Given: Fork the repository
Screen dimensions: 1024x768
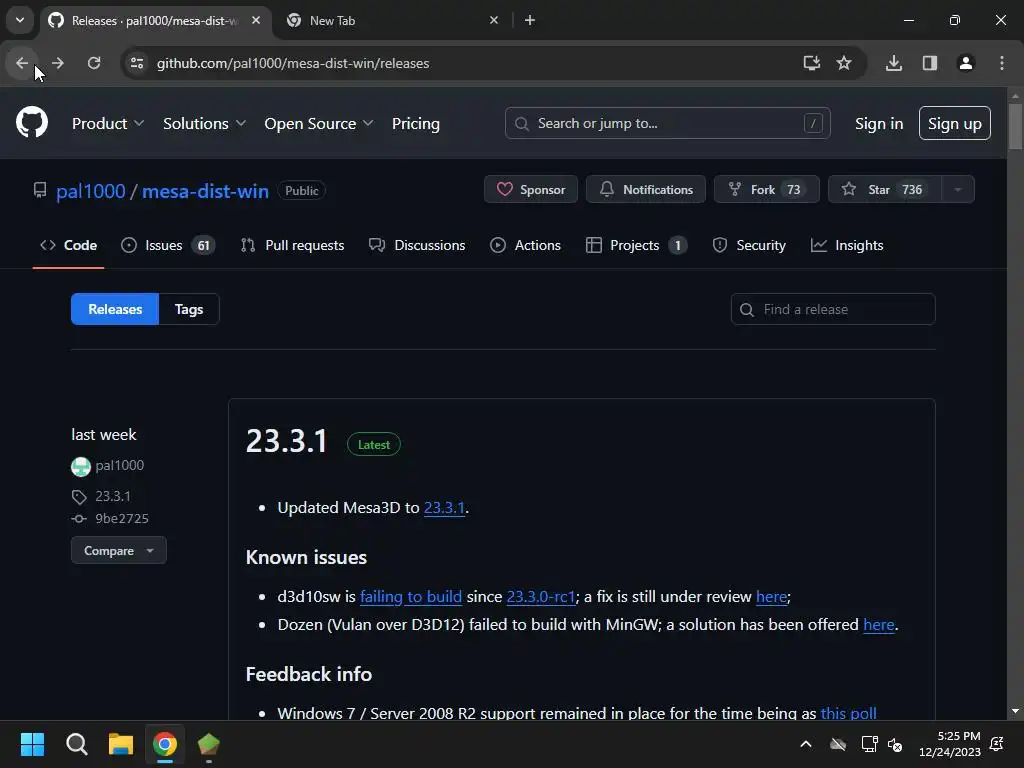Looking at the screenshot, I should coord(767,189).
